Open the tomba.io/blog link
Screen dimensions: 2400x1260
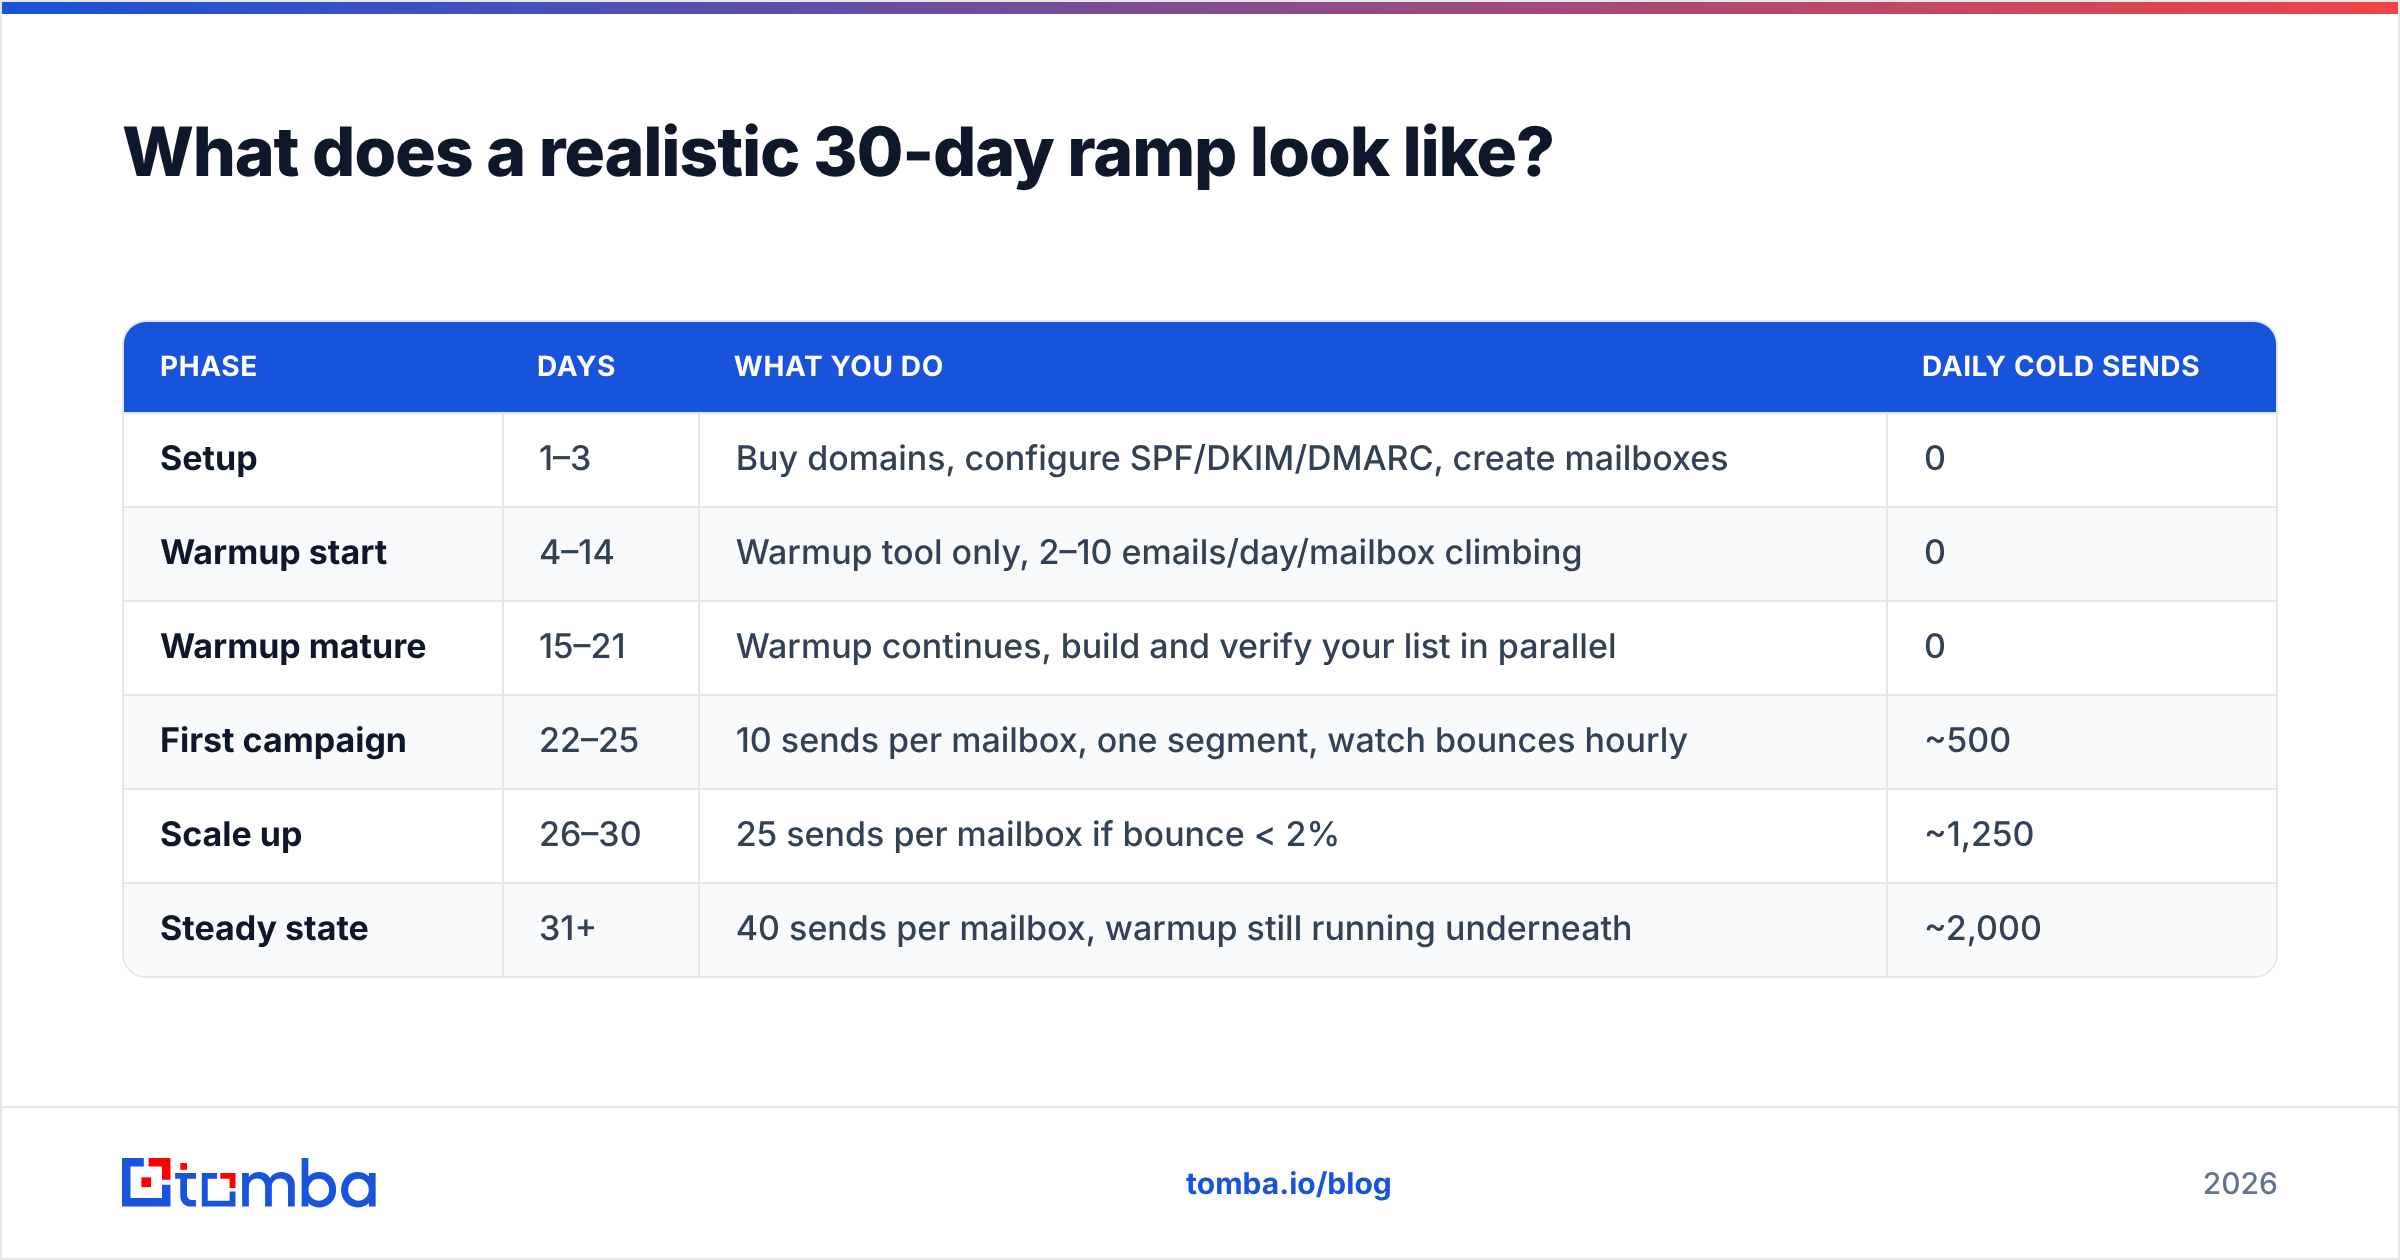[1288, 1184]
